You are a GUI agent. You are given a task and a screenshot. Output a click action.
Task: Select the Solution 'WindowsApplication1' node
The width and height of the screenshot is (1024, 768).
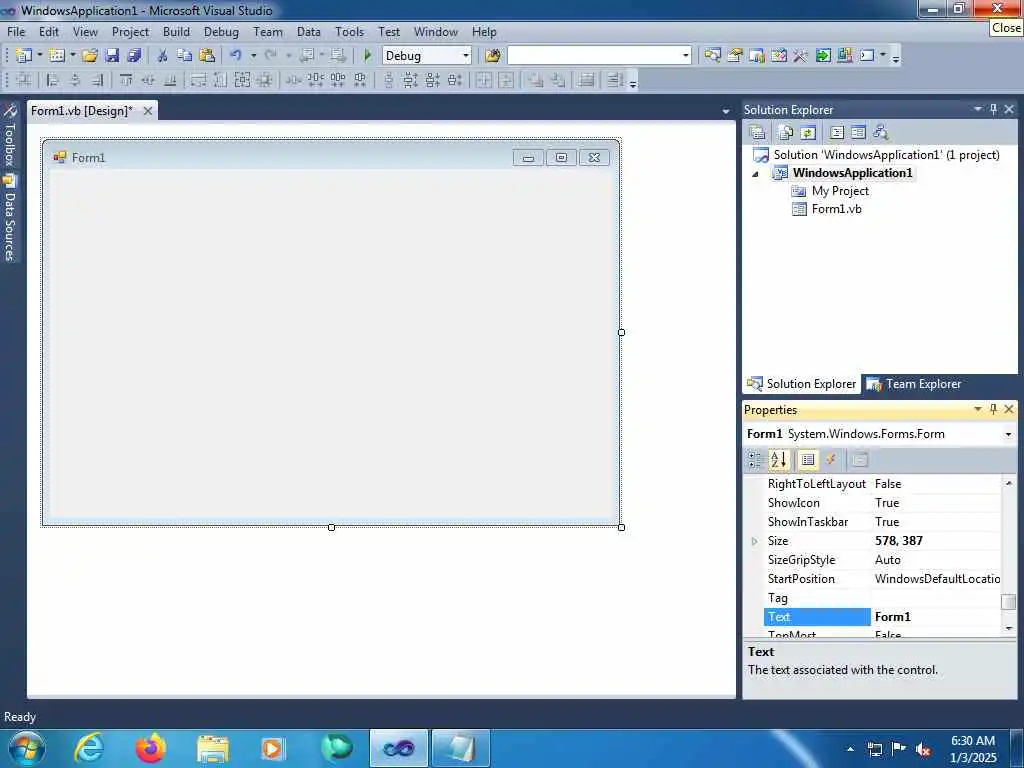coord(886,155)
